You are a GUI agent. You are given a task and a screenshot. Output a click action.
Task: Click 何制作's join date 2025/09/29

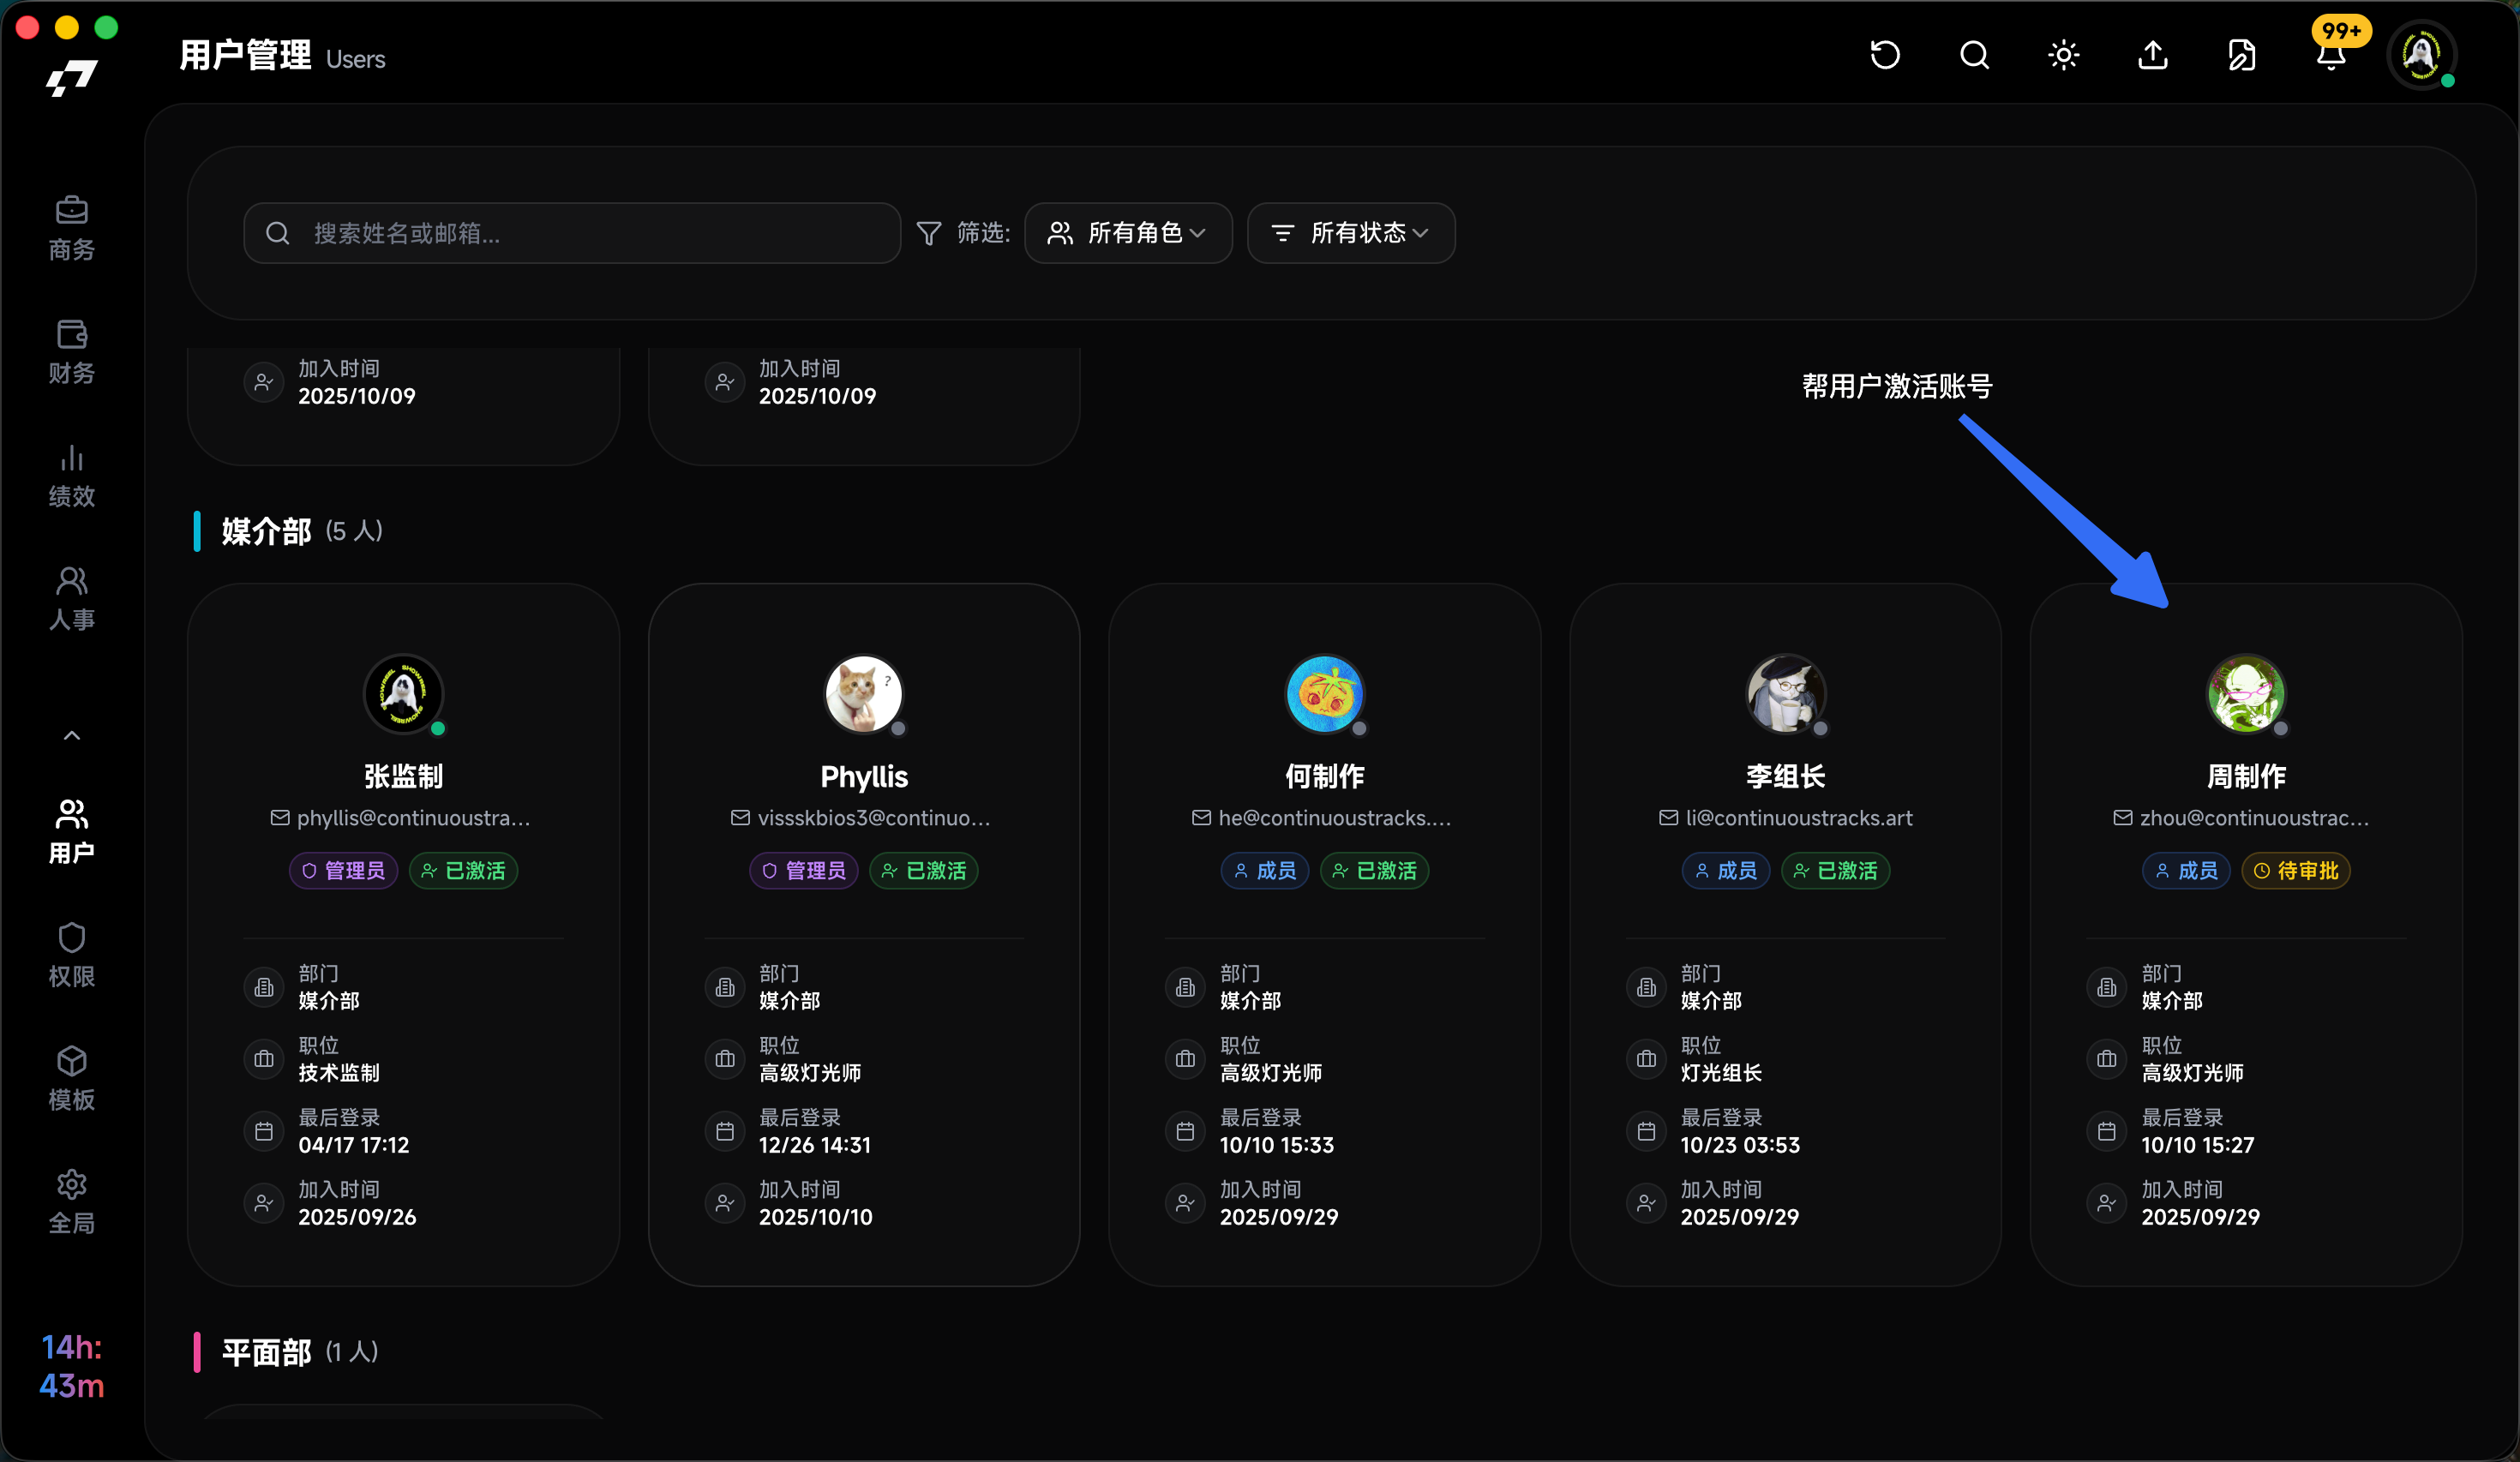[x=1279, y=1217]
